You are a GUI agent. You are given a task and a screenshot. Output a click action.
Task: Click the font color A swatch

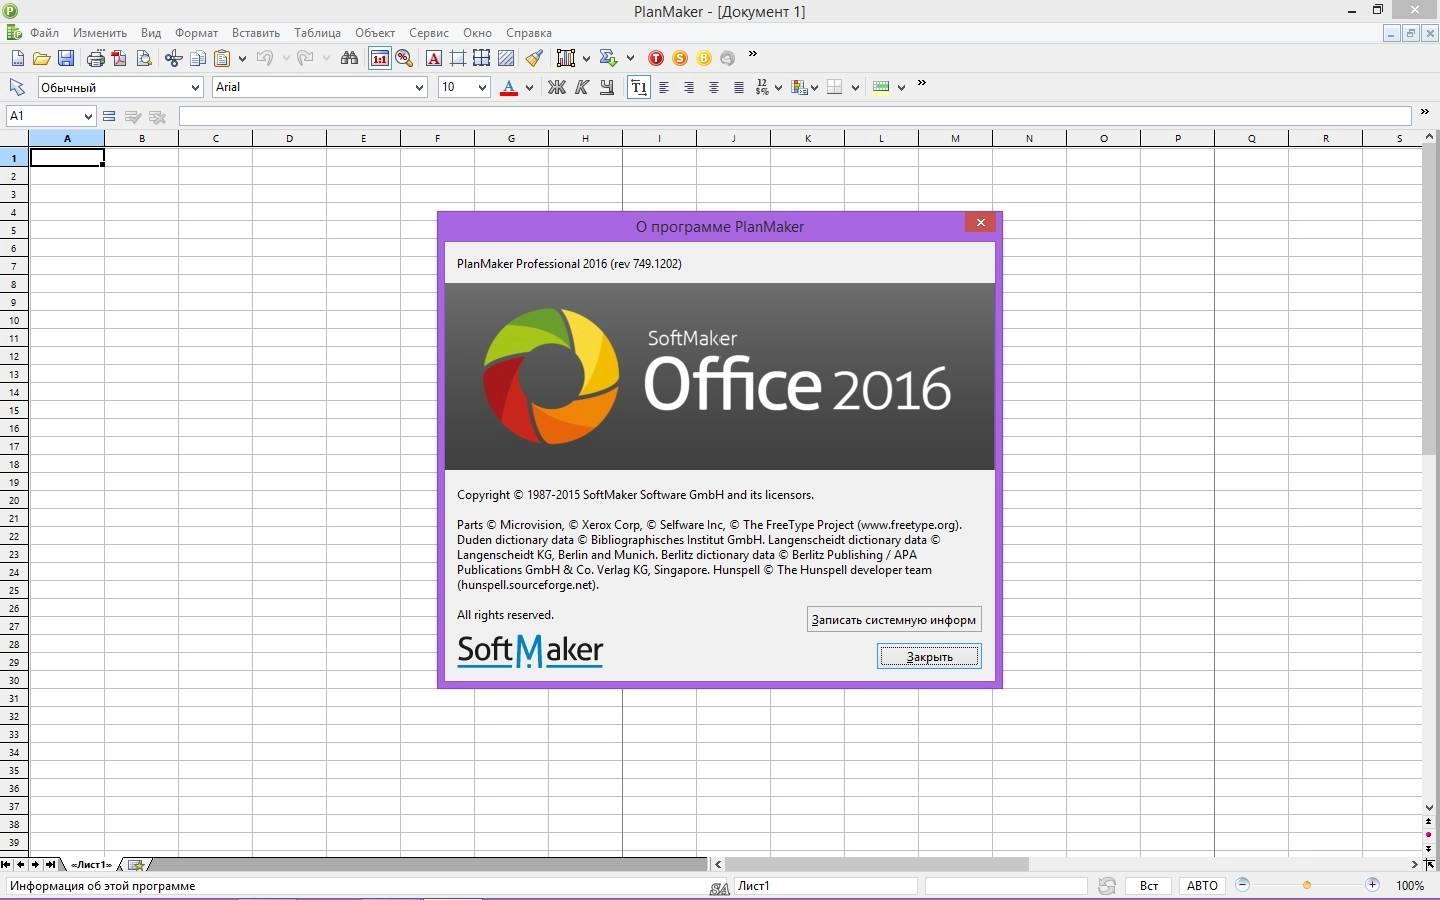(508, 87)
